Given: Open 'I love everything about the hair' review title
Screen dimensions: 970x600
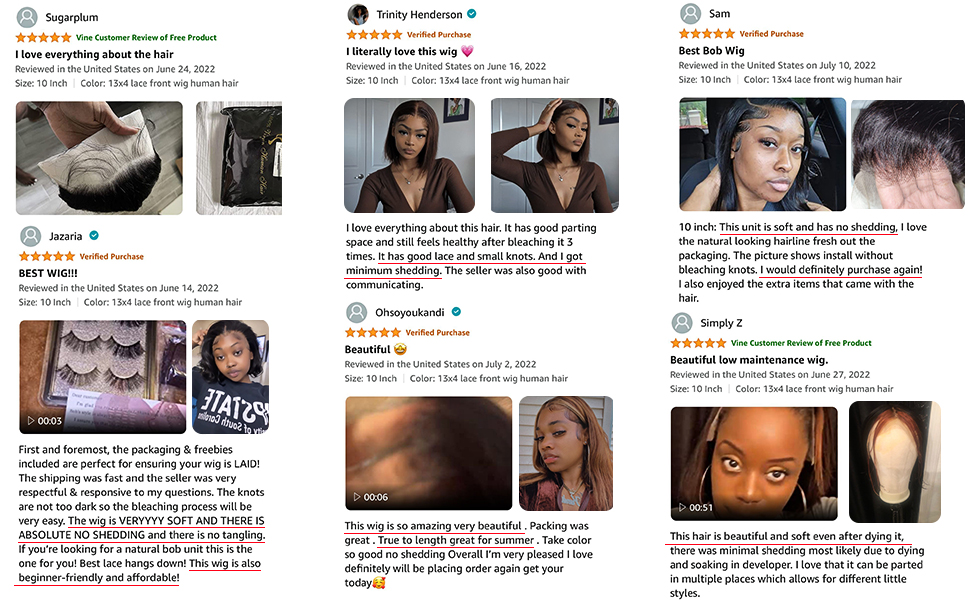Looking at the screenshot, I should [94, 54].
